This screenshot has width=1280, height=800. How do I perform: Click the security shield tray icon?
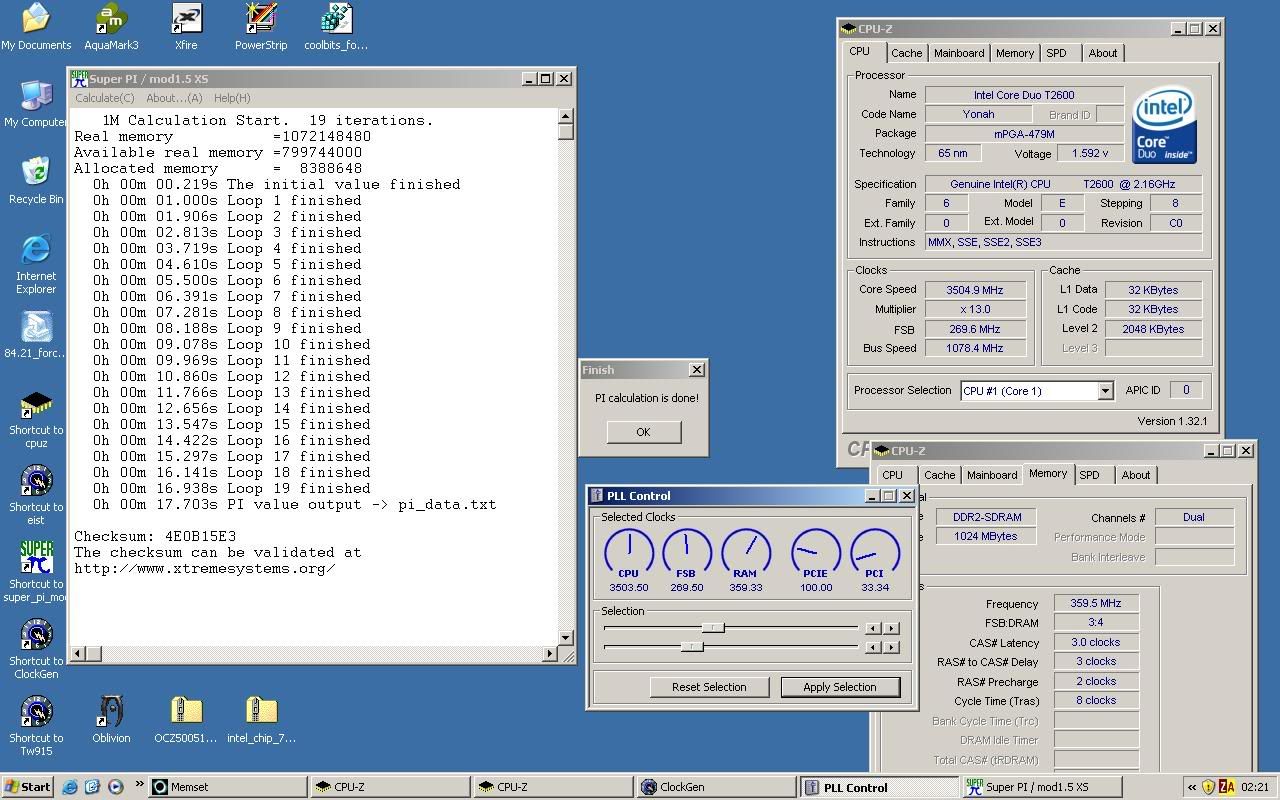(x=1208, y=787)
